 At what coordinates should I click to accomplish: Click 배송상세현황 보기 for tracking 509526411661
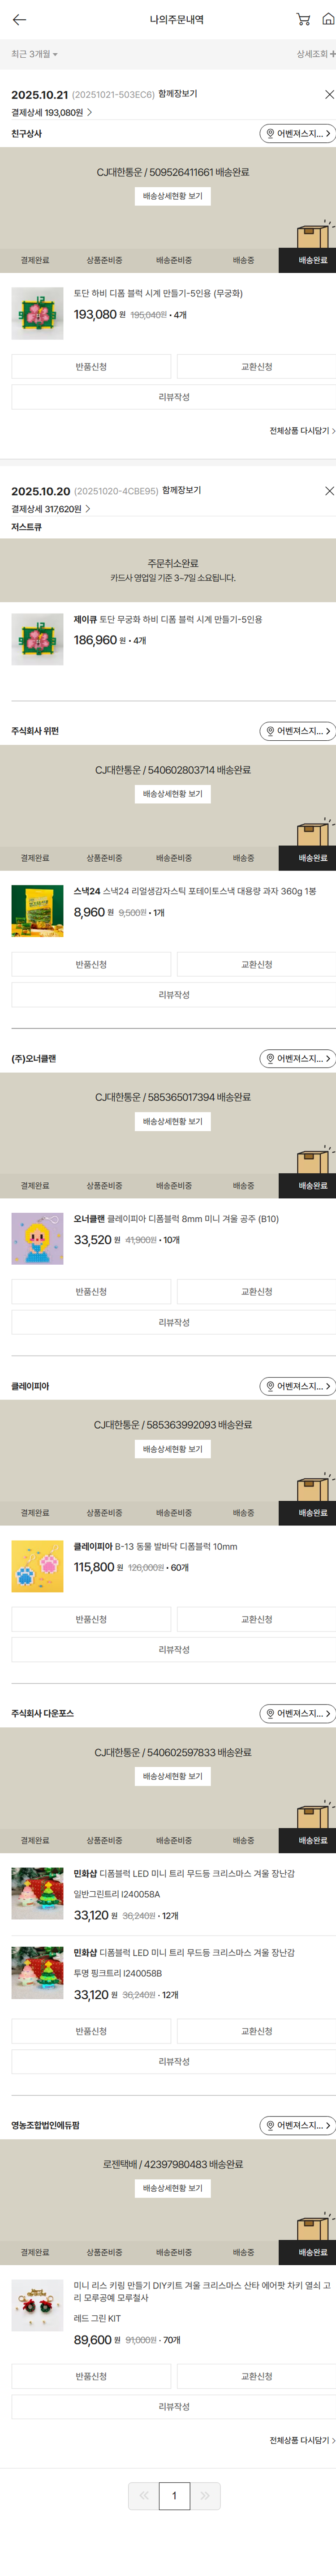click(172, 196)
